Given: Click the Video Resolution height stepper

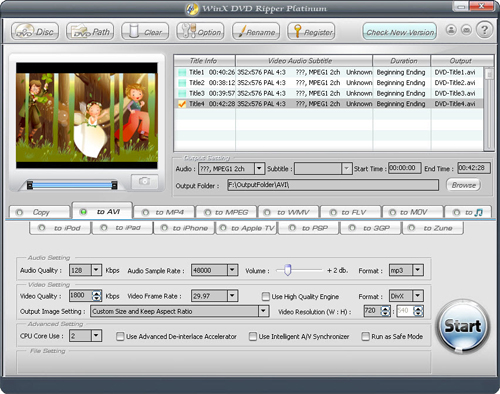Looking at the screenshot, I should pyautogui.click(x=419, y=311).
